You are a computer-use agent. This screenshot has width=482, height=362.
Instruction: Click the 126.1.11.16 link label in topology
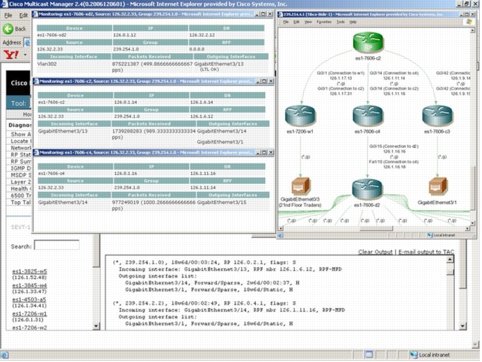[394, 94]
